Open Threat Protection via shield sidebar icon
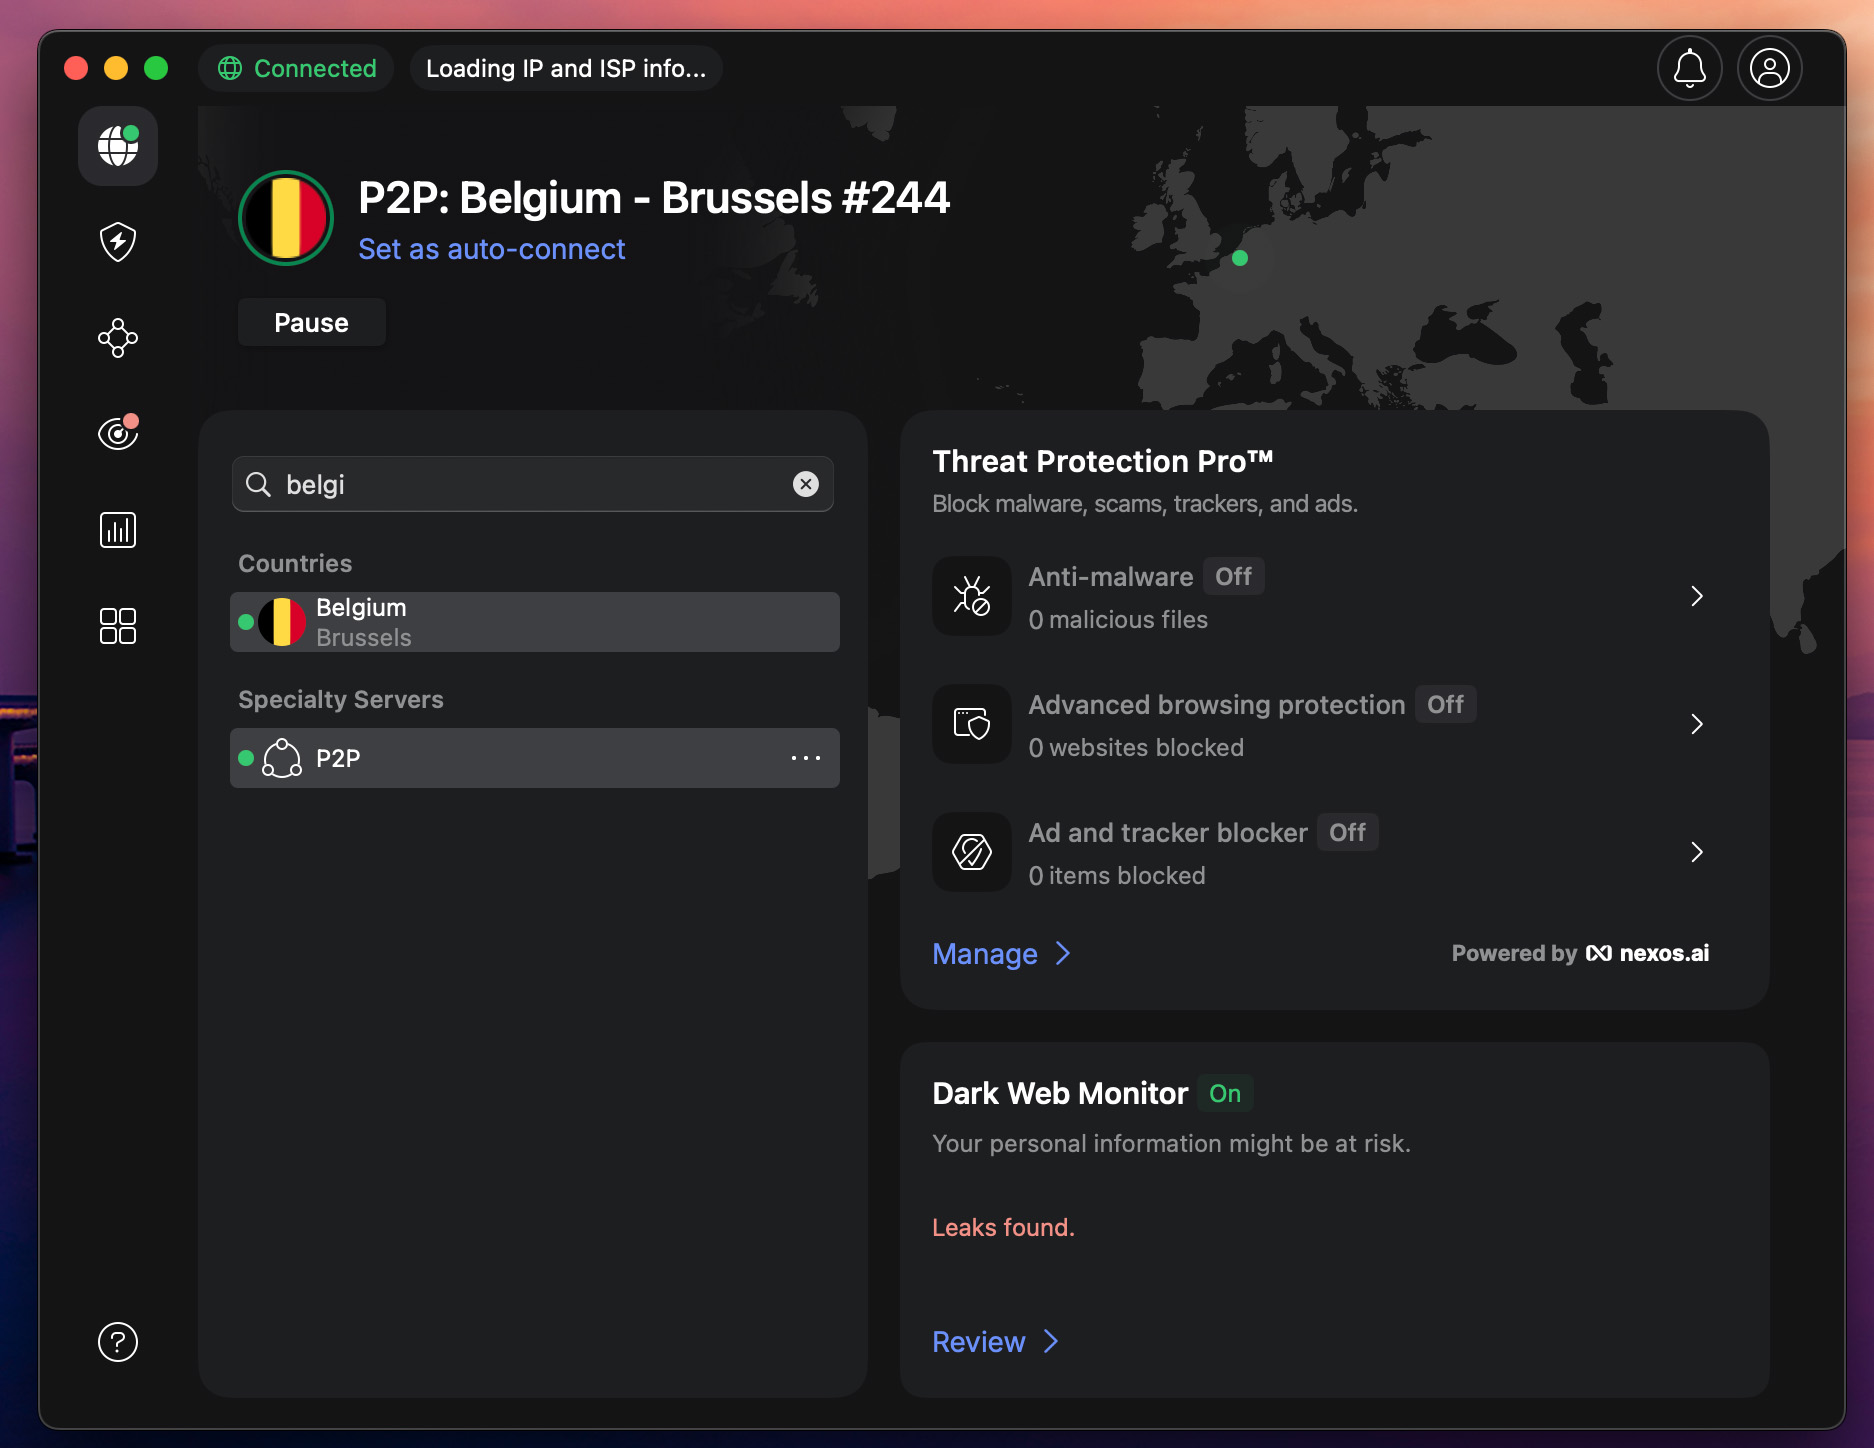The height and width of the screenshot is (1448, 1874). coord(117,242)
